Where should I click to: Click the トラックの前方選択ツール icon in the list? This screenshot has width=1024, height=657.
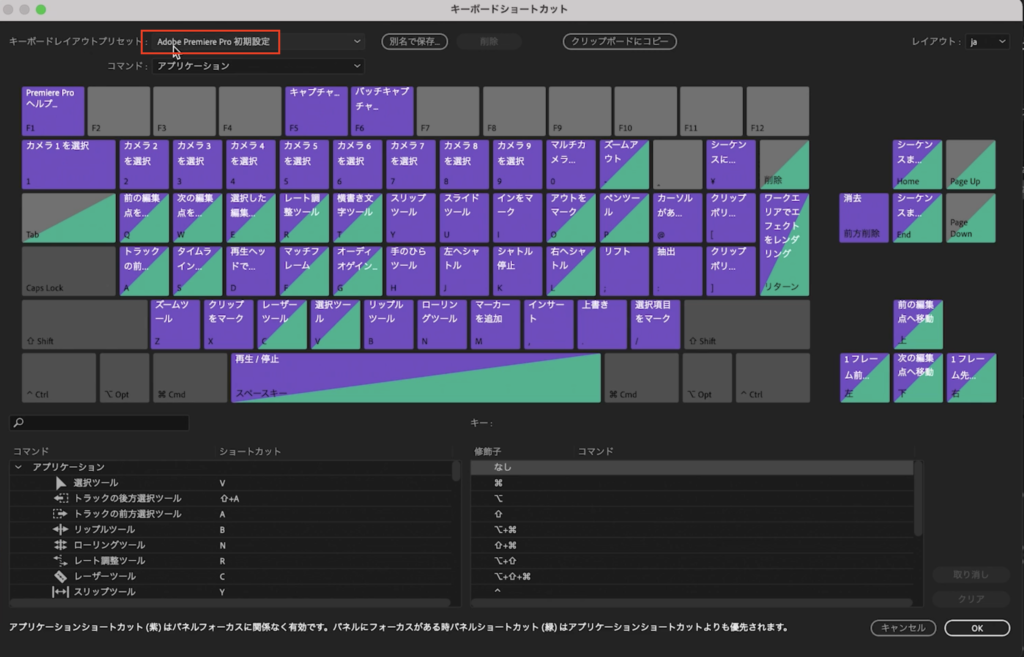(61, 514)
